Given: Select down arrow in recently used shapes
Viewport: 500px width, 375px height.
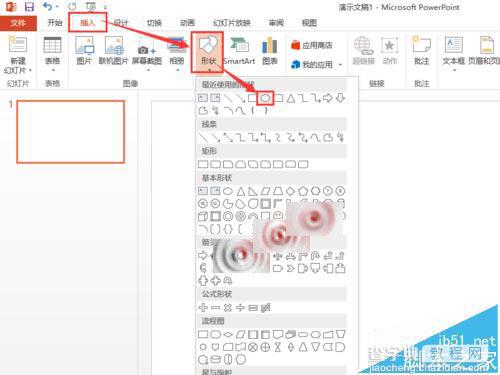Looking at the screenshot, I should tap(340, 98).
